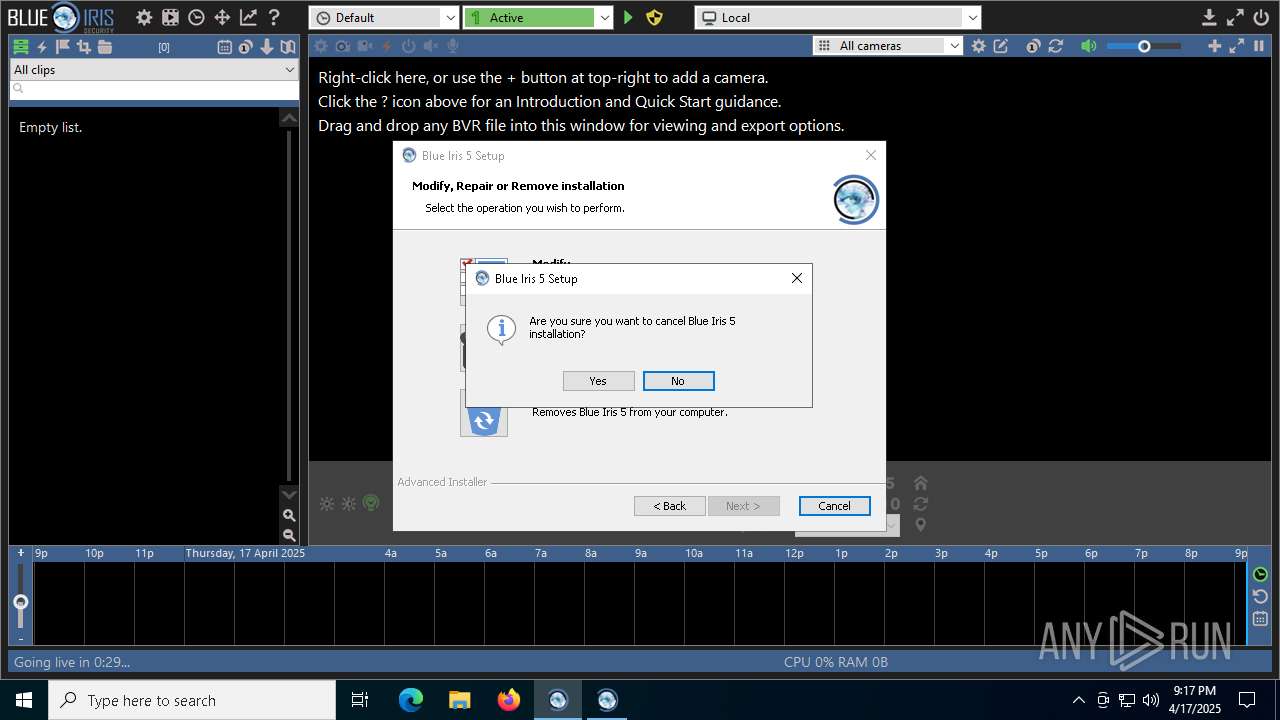Click No in the cancel confirmation dialog
The width and height of the screenshot is (1280, 720).
[678, 381]
